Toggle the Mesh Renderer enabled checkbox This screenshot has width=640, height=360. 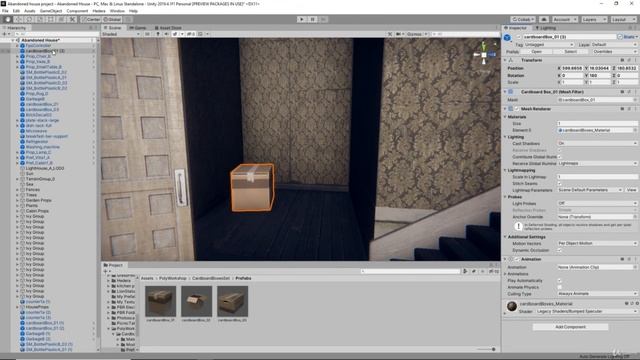[517, 109]
